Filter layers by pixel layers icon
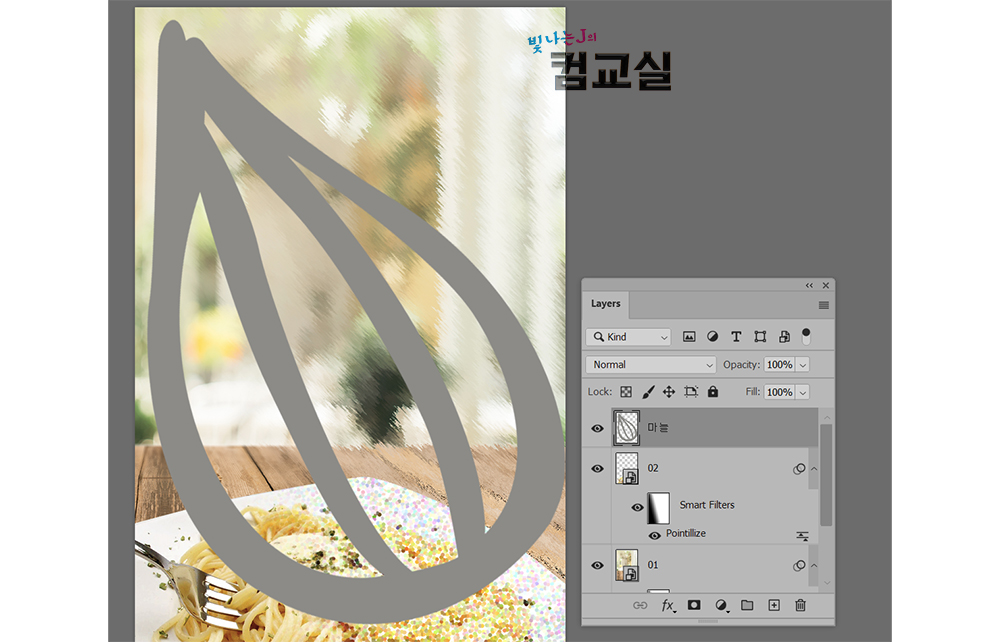Screen dimensions: 1000x642 689,337
